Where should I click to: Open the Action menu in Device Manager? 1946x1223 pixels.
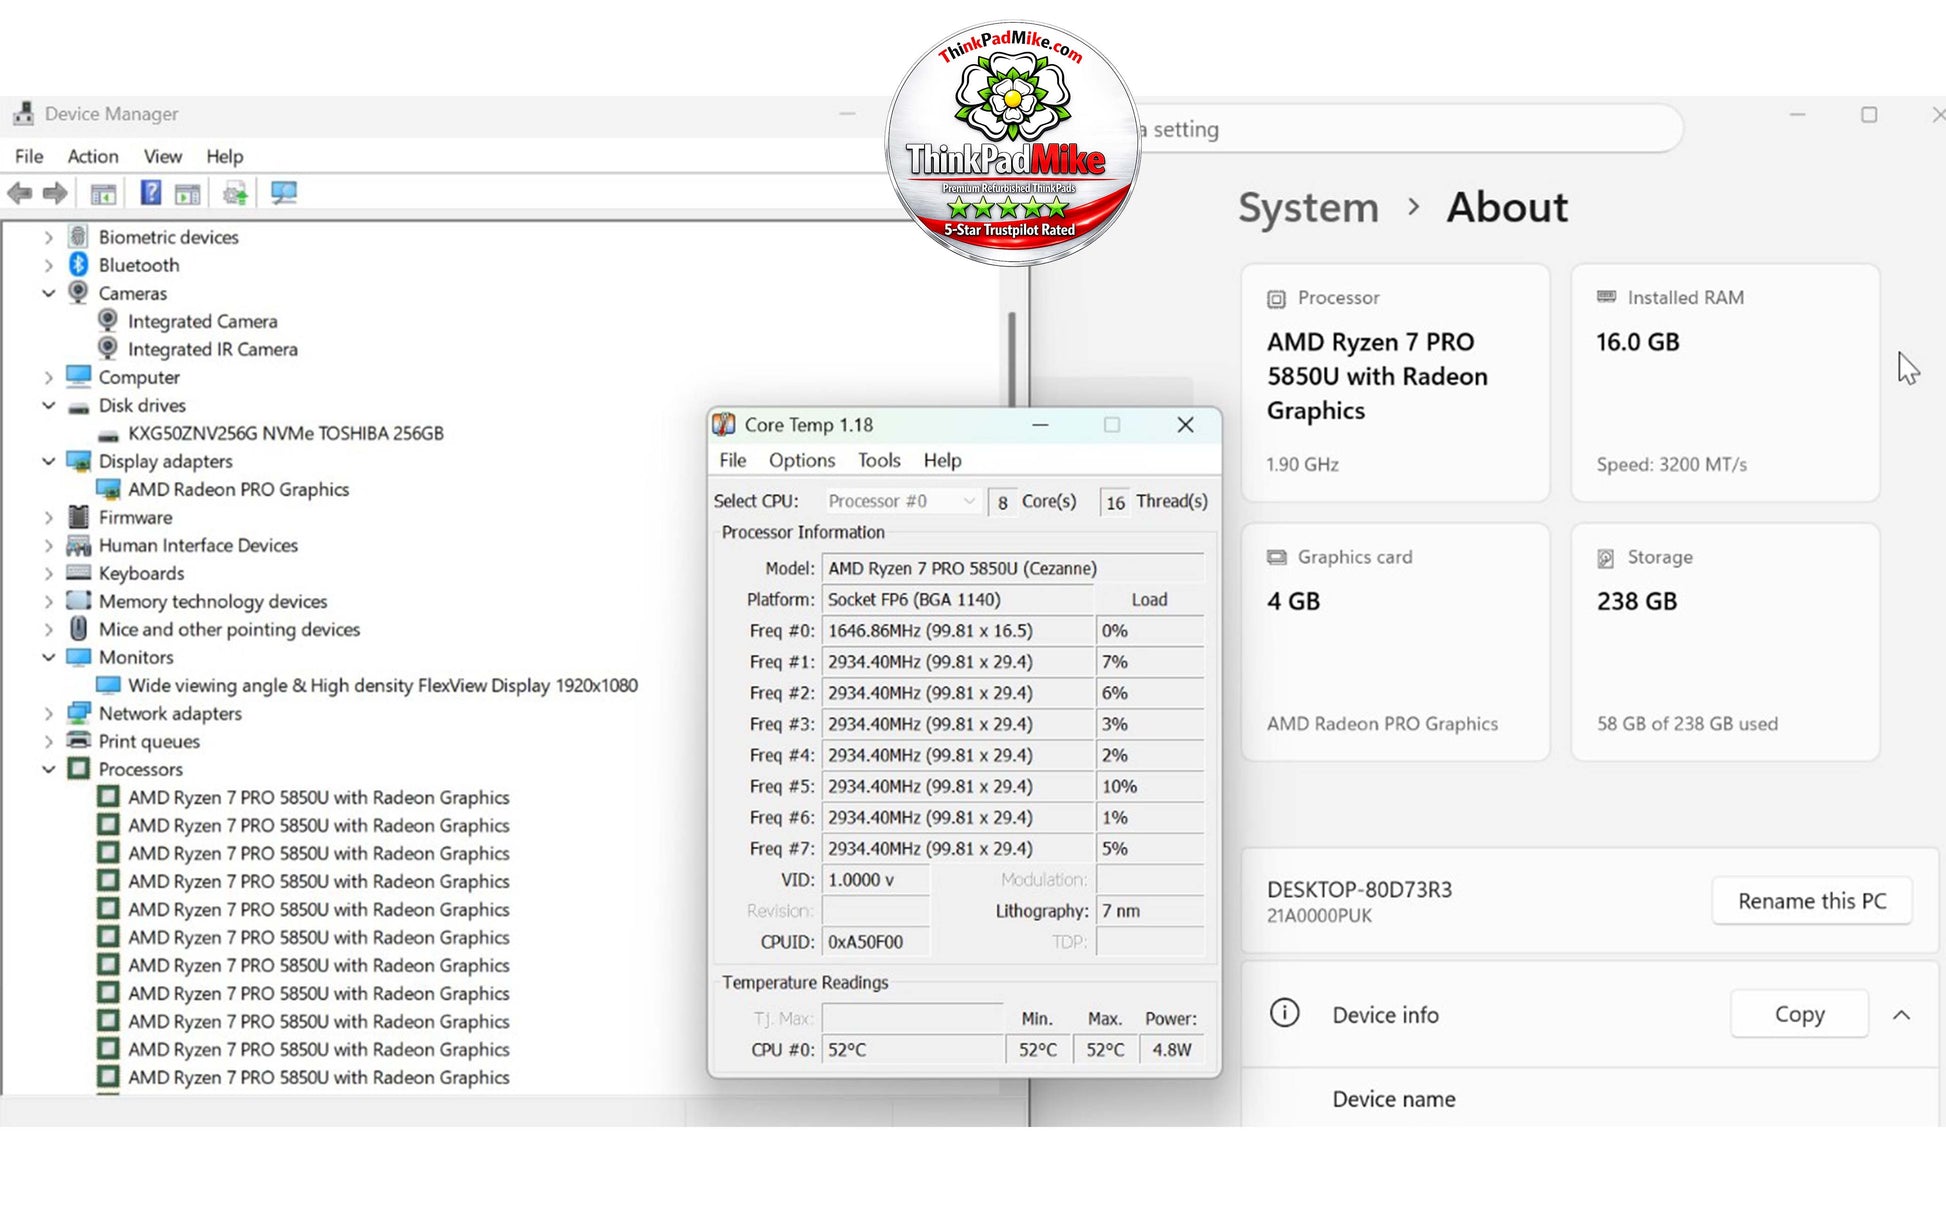click(93, 156)
